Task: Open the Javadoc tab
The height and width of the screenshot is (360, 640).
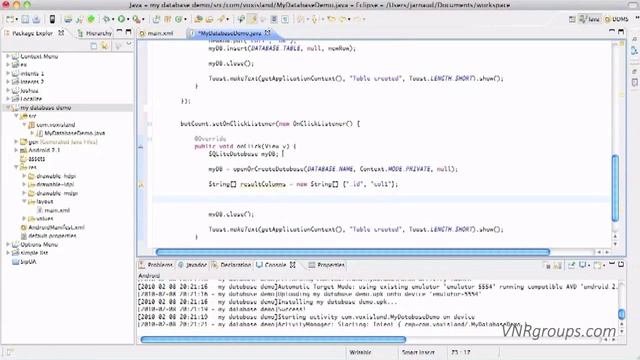Action: 193,265
